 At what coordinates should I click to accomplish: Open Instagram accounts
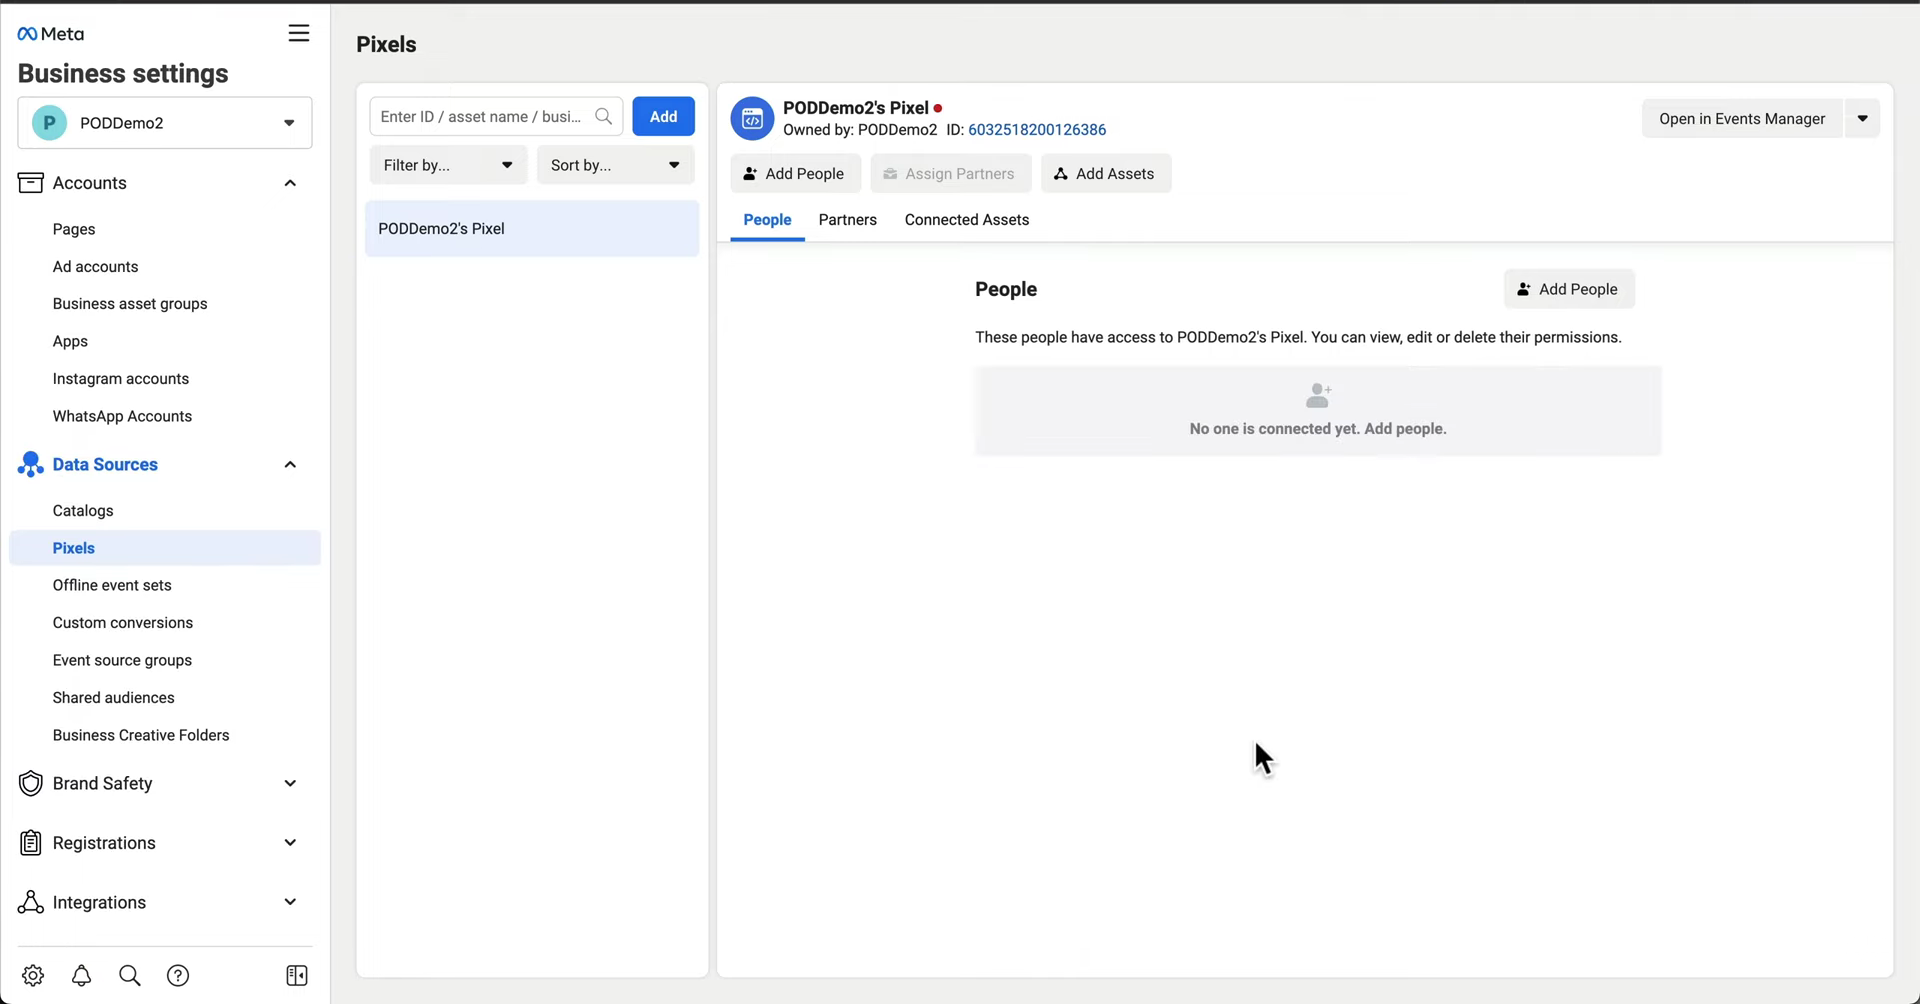121,379
